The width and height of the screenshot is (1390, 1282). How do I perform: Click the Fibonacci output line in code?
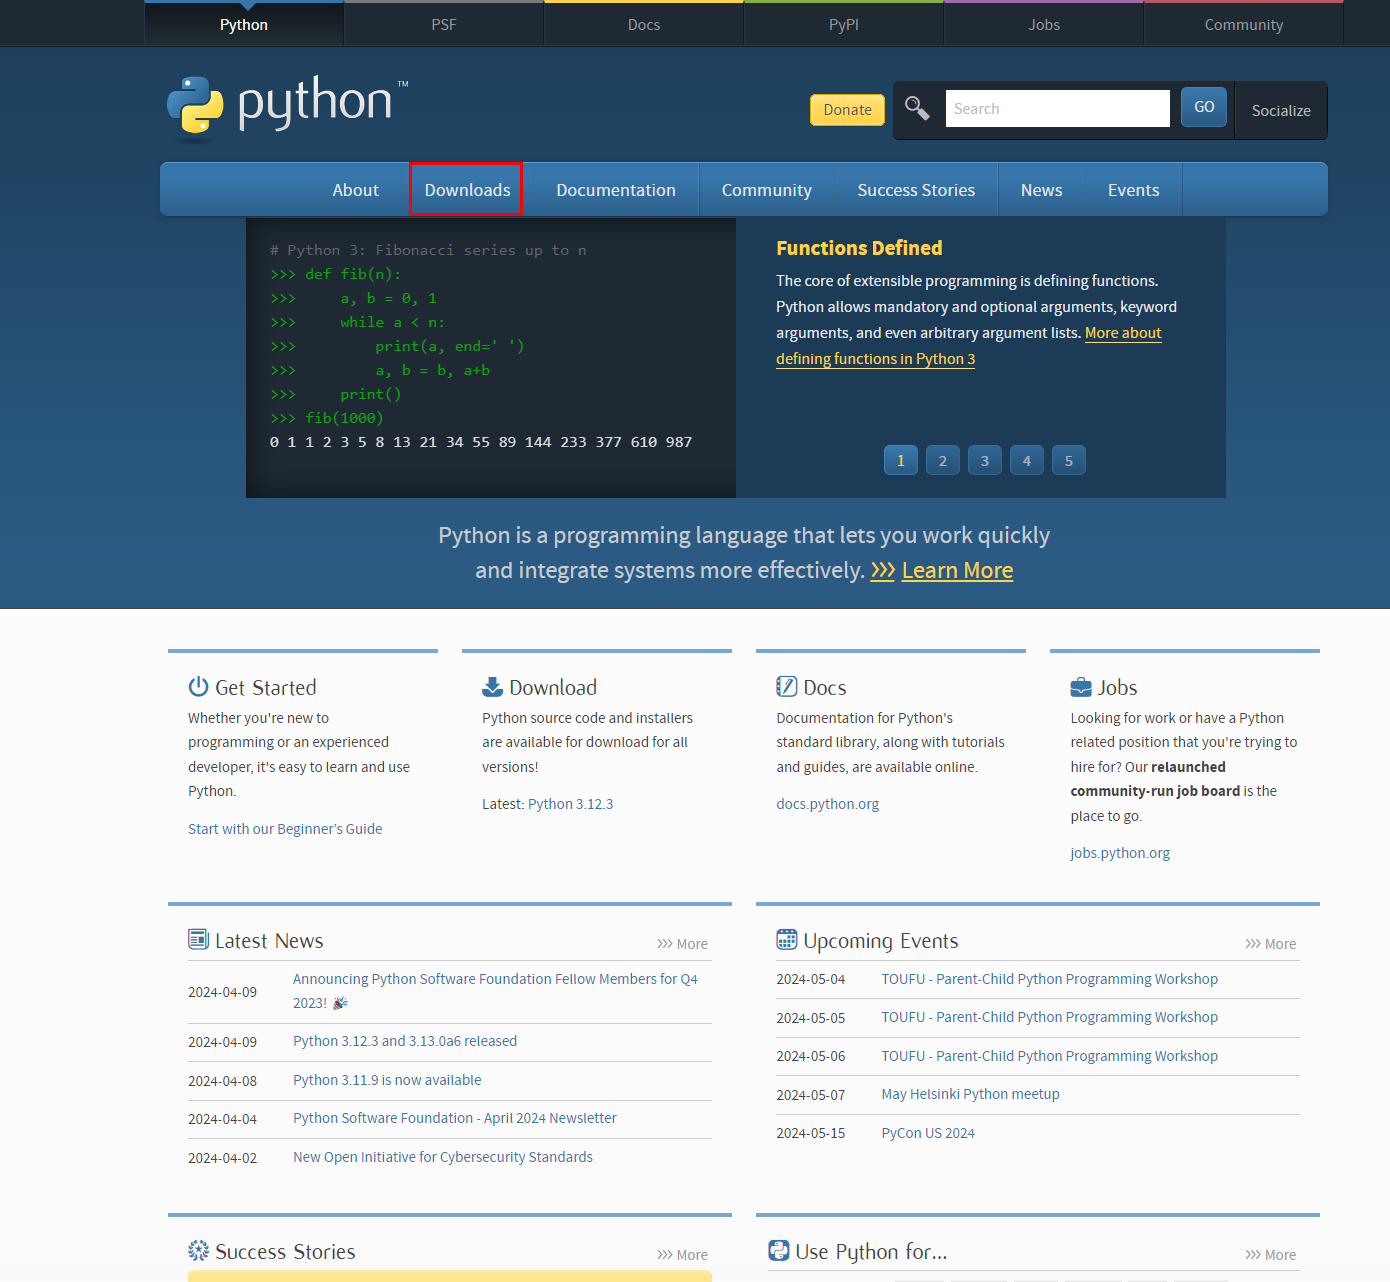pos(481,442)
